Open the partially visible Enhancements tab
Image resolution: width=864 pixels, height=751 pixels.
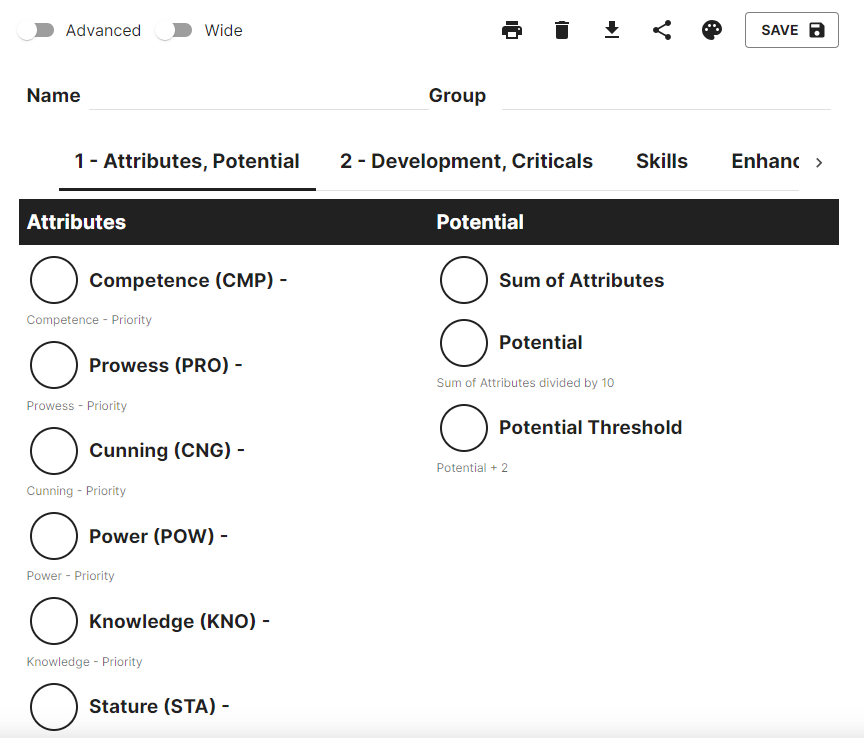[765, 161]
